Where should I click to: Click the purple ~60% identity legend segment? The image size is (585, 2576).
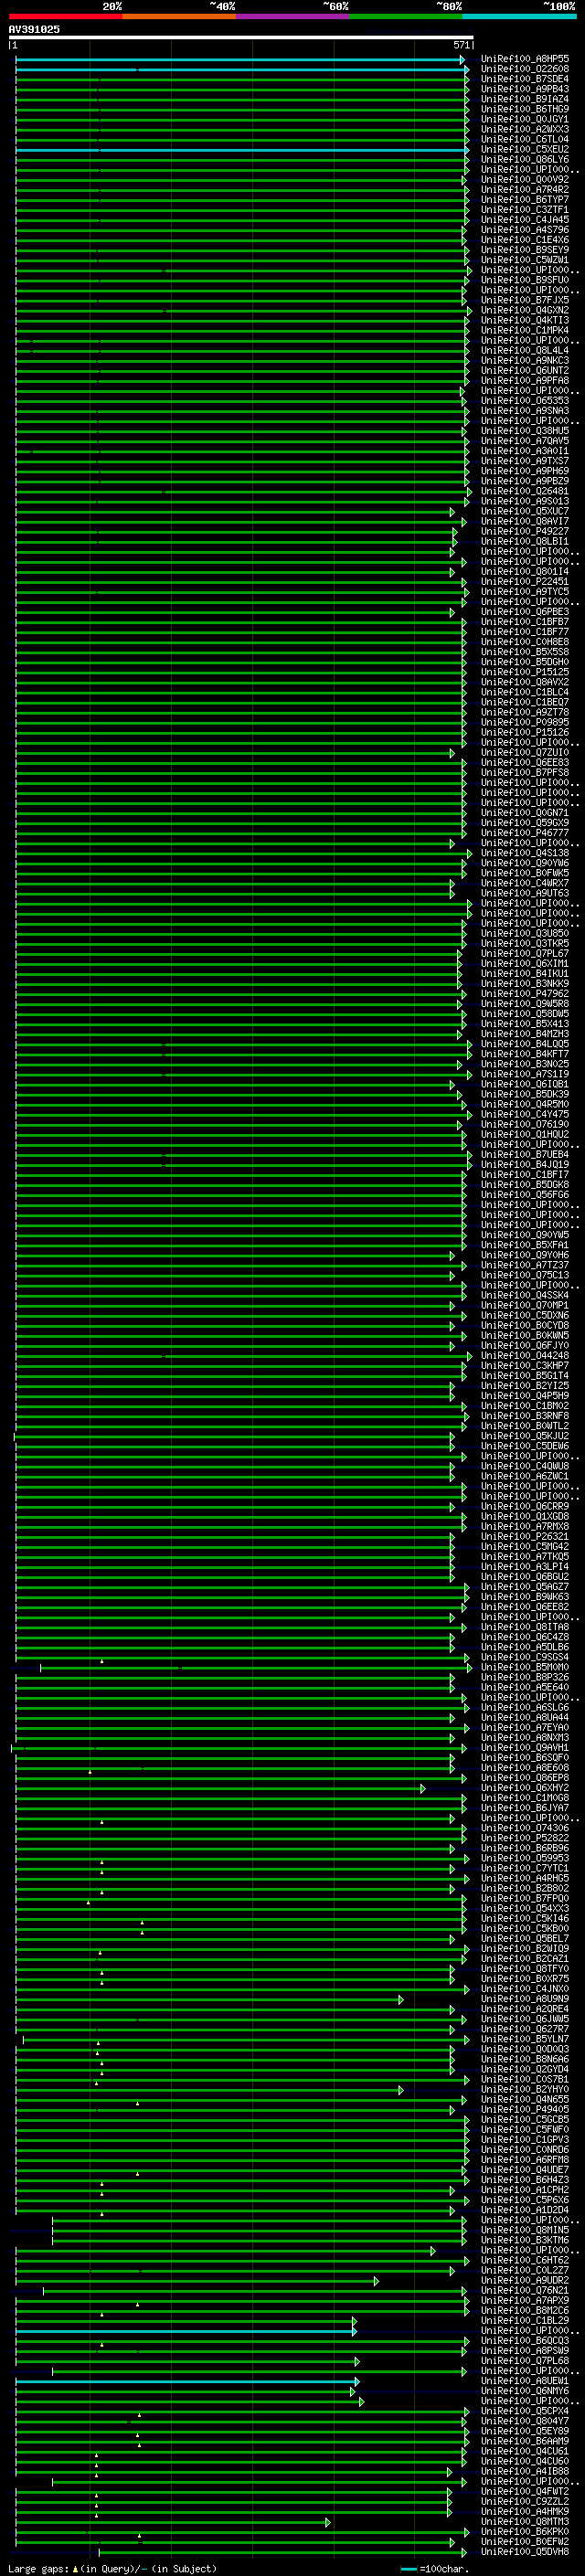pos(292,16)
